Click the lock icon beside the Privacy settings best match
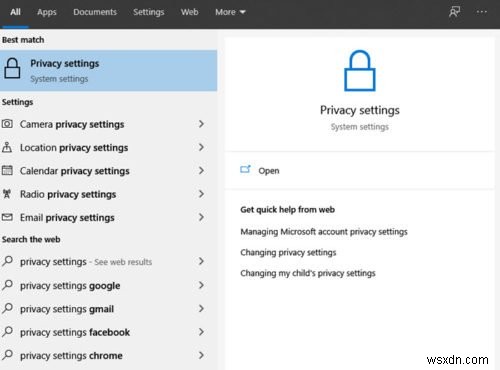The height and width of the screenshot is (370, 500). (12, 68)
